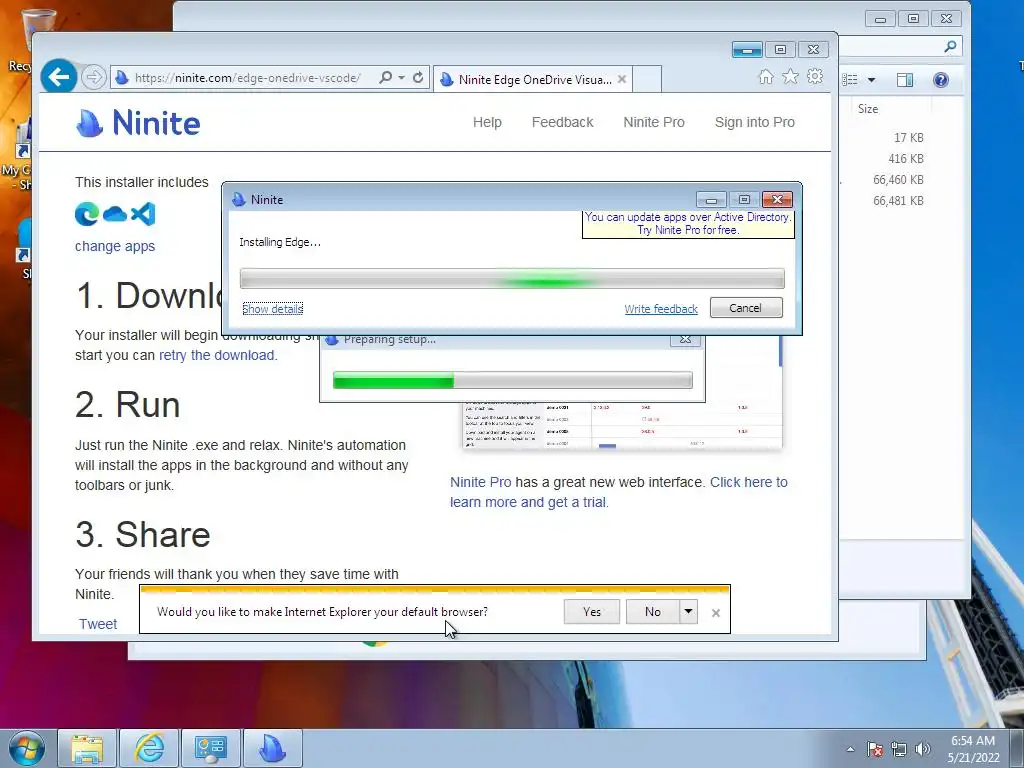Switch to Ninite installer on taskbar
Screen dimensions: 1024x768
click(272, 748)
